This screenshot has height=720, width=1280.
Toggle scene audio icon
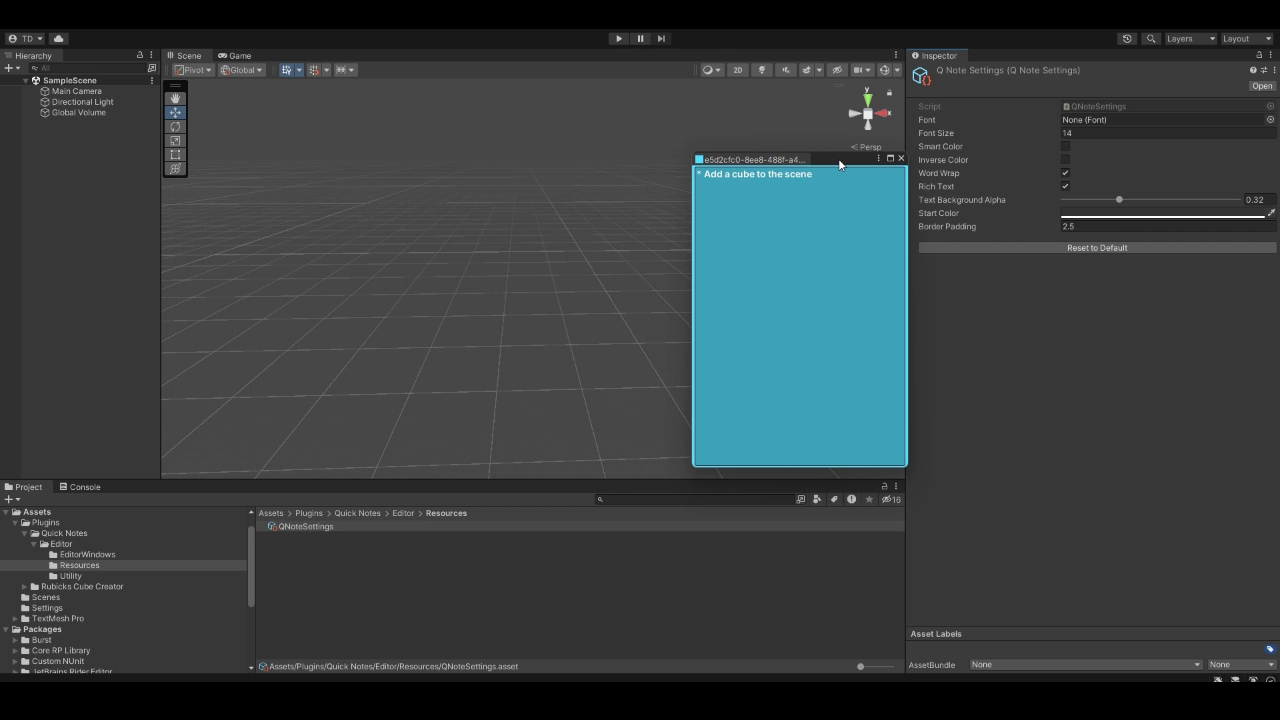tap(785, 70)
